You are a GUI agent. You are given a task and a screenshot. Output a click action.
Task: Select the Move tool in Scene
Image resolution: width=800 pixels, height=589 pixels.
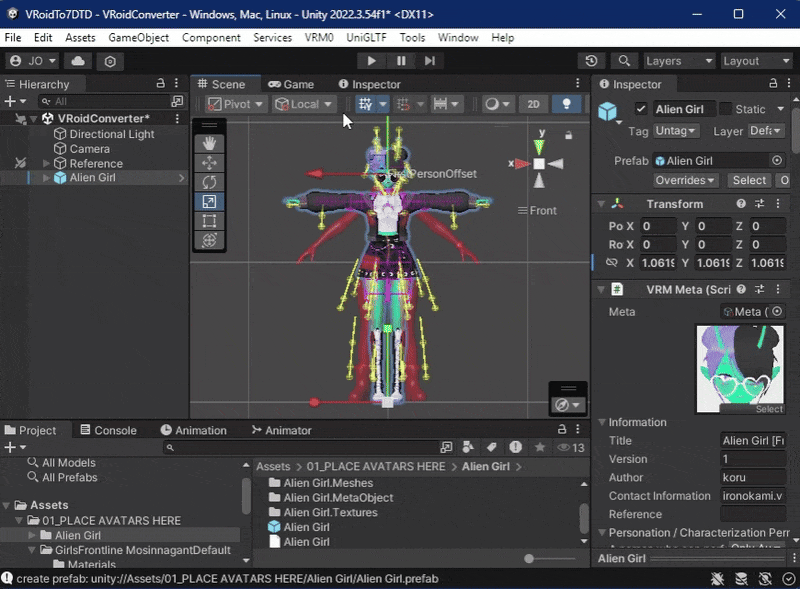click(209, 163)
